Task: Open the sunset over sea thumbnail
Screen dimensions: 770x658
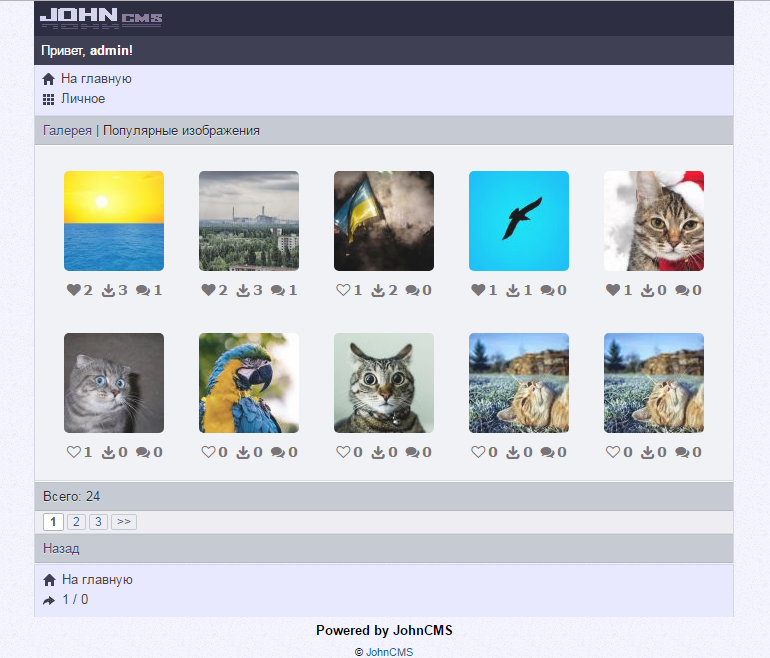Action: point(114,221)
